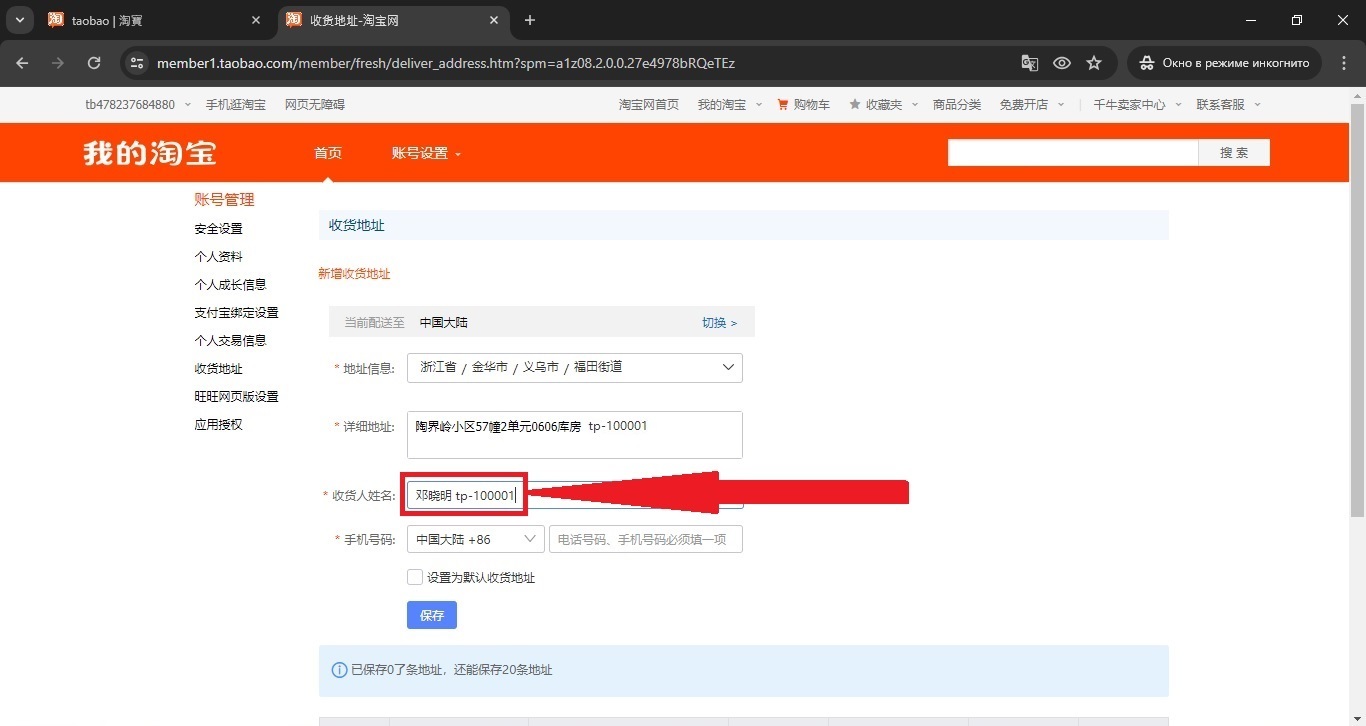Open 应用授权 in sidebar
Screen dimensions: 1366x726
click(218, 425)
